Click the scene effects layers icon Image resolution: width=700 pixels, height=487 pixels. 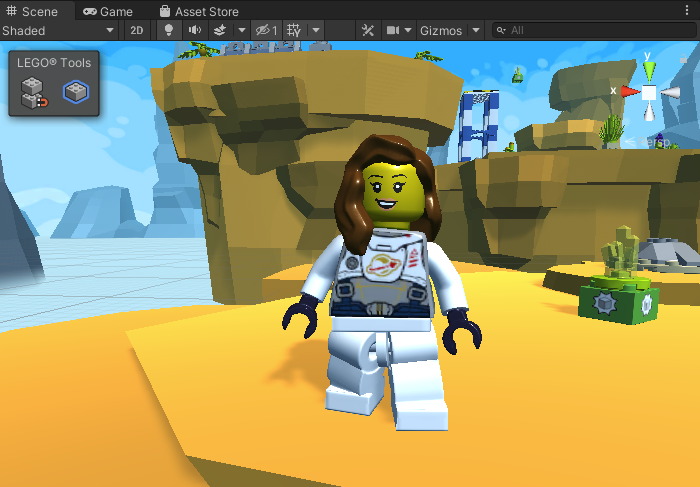220,30
